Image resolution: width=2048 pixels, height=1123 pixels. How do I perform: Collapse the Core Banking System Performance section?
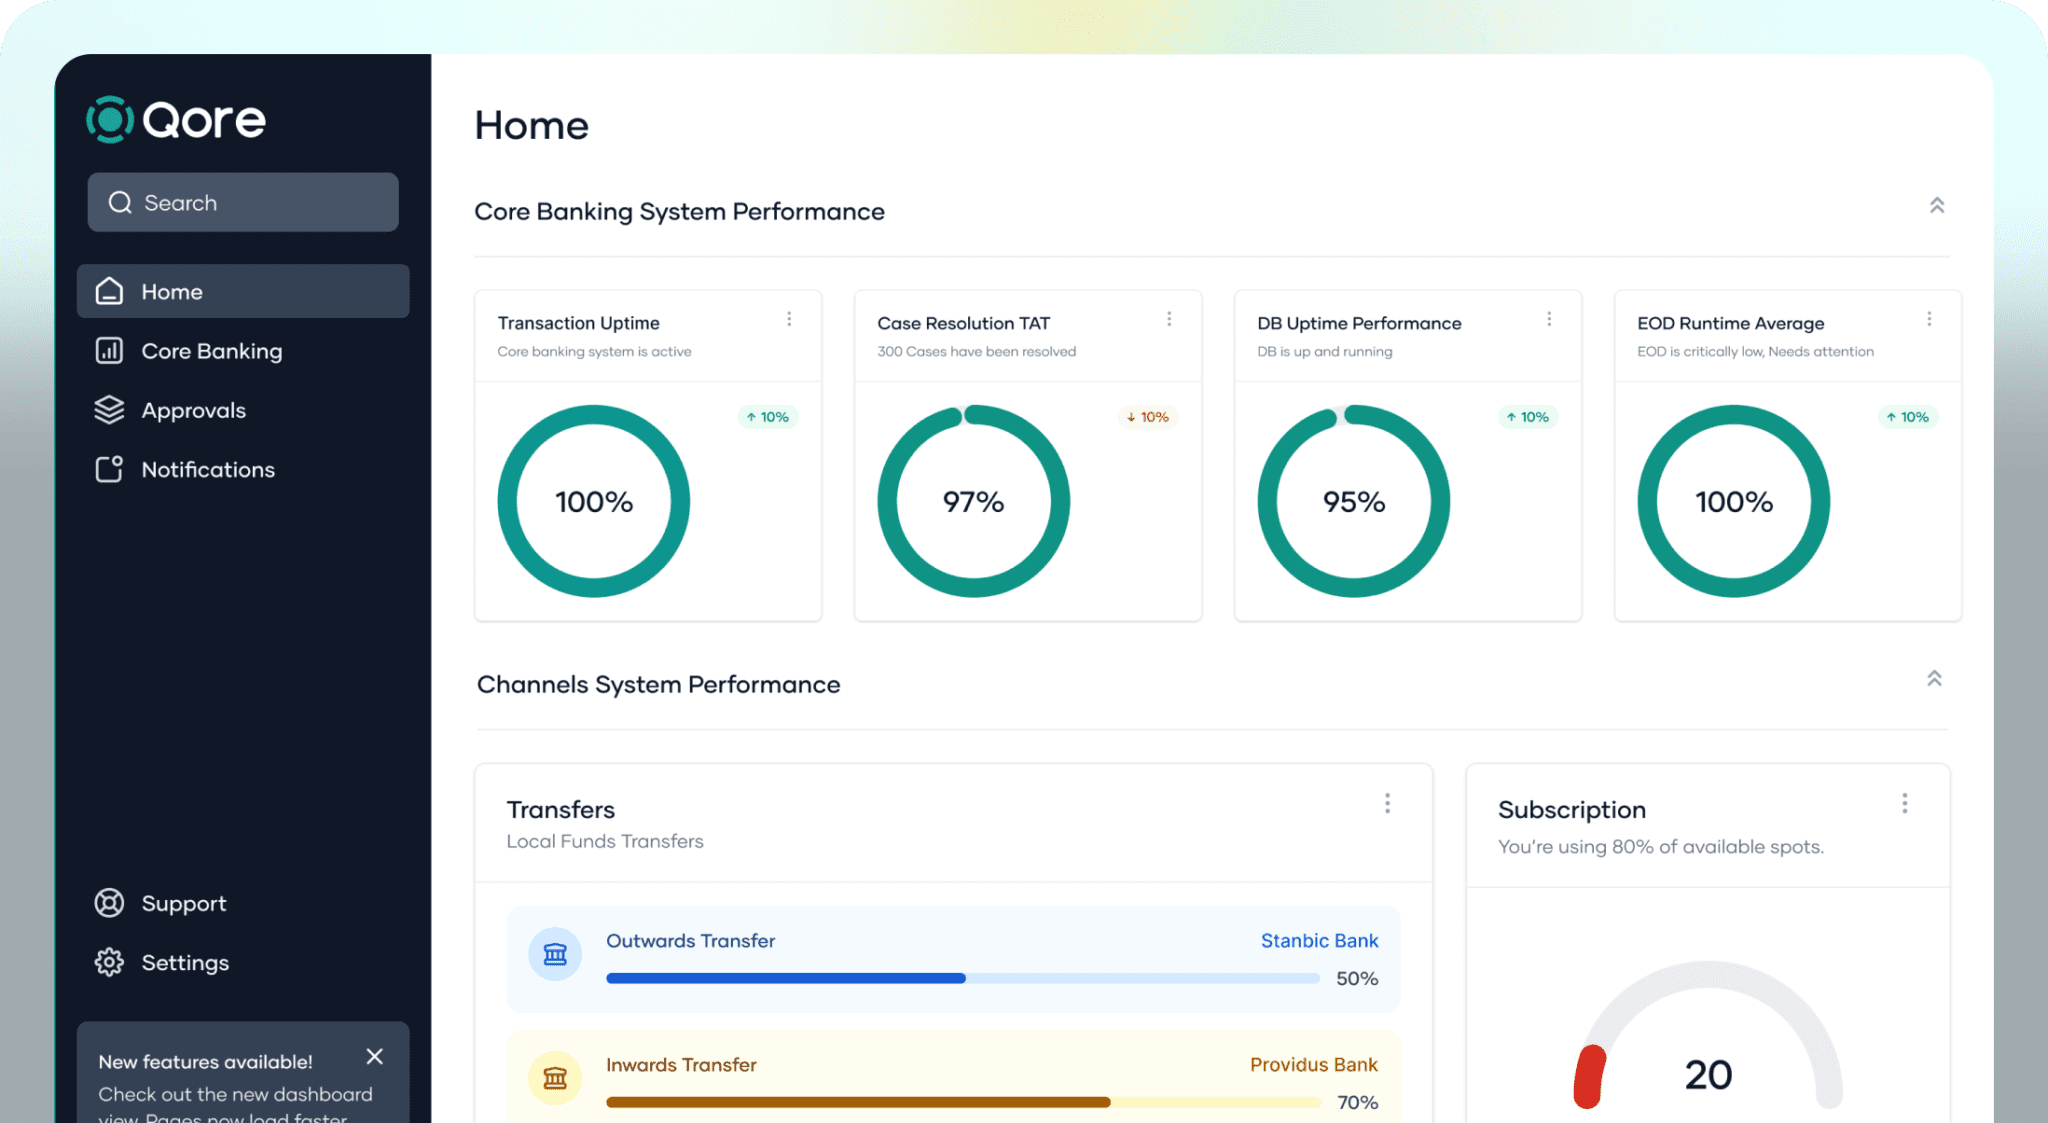(x=1937, y=205)
